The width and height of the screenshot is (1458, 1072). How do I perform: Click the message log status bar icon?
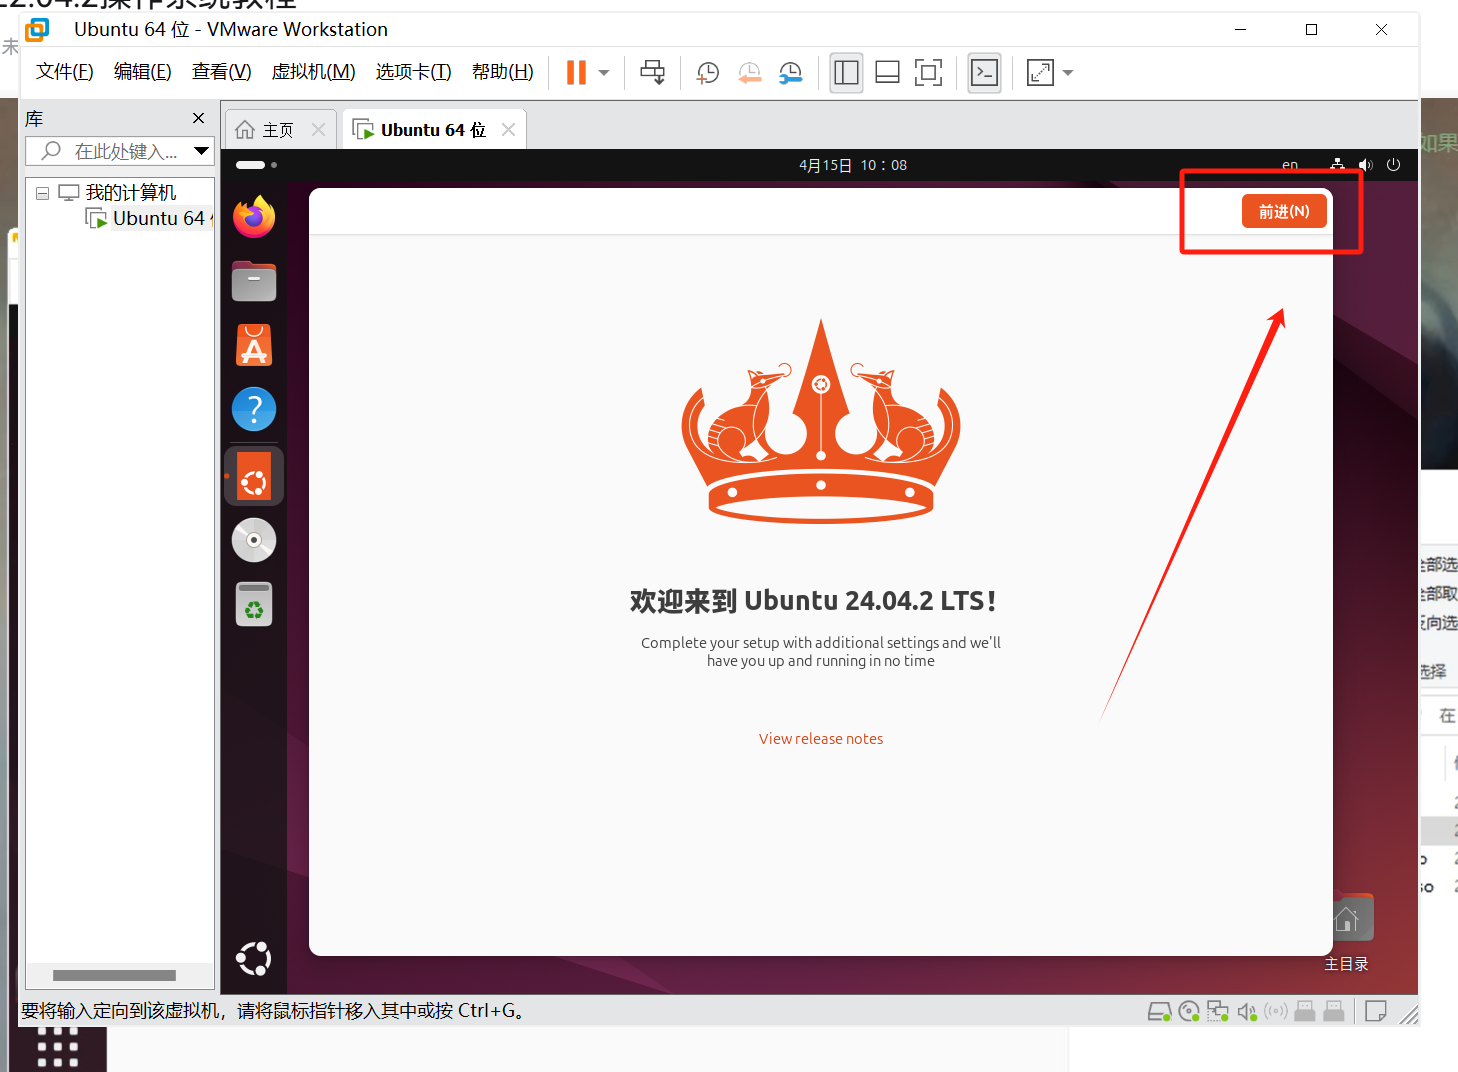[1376, 1012]
